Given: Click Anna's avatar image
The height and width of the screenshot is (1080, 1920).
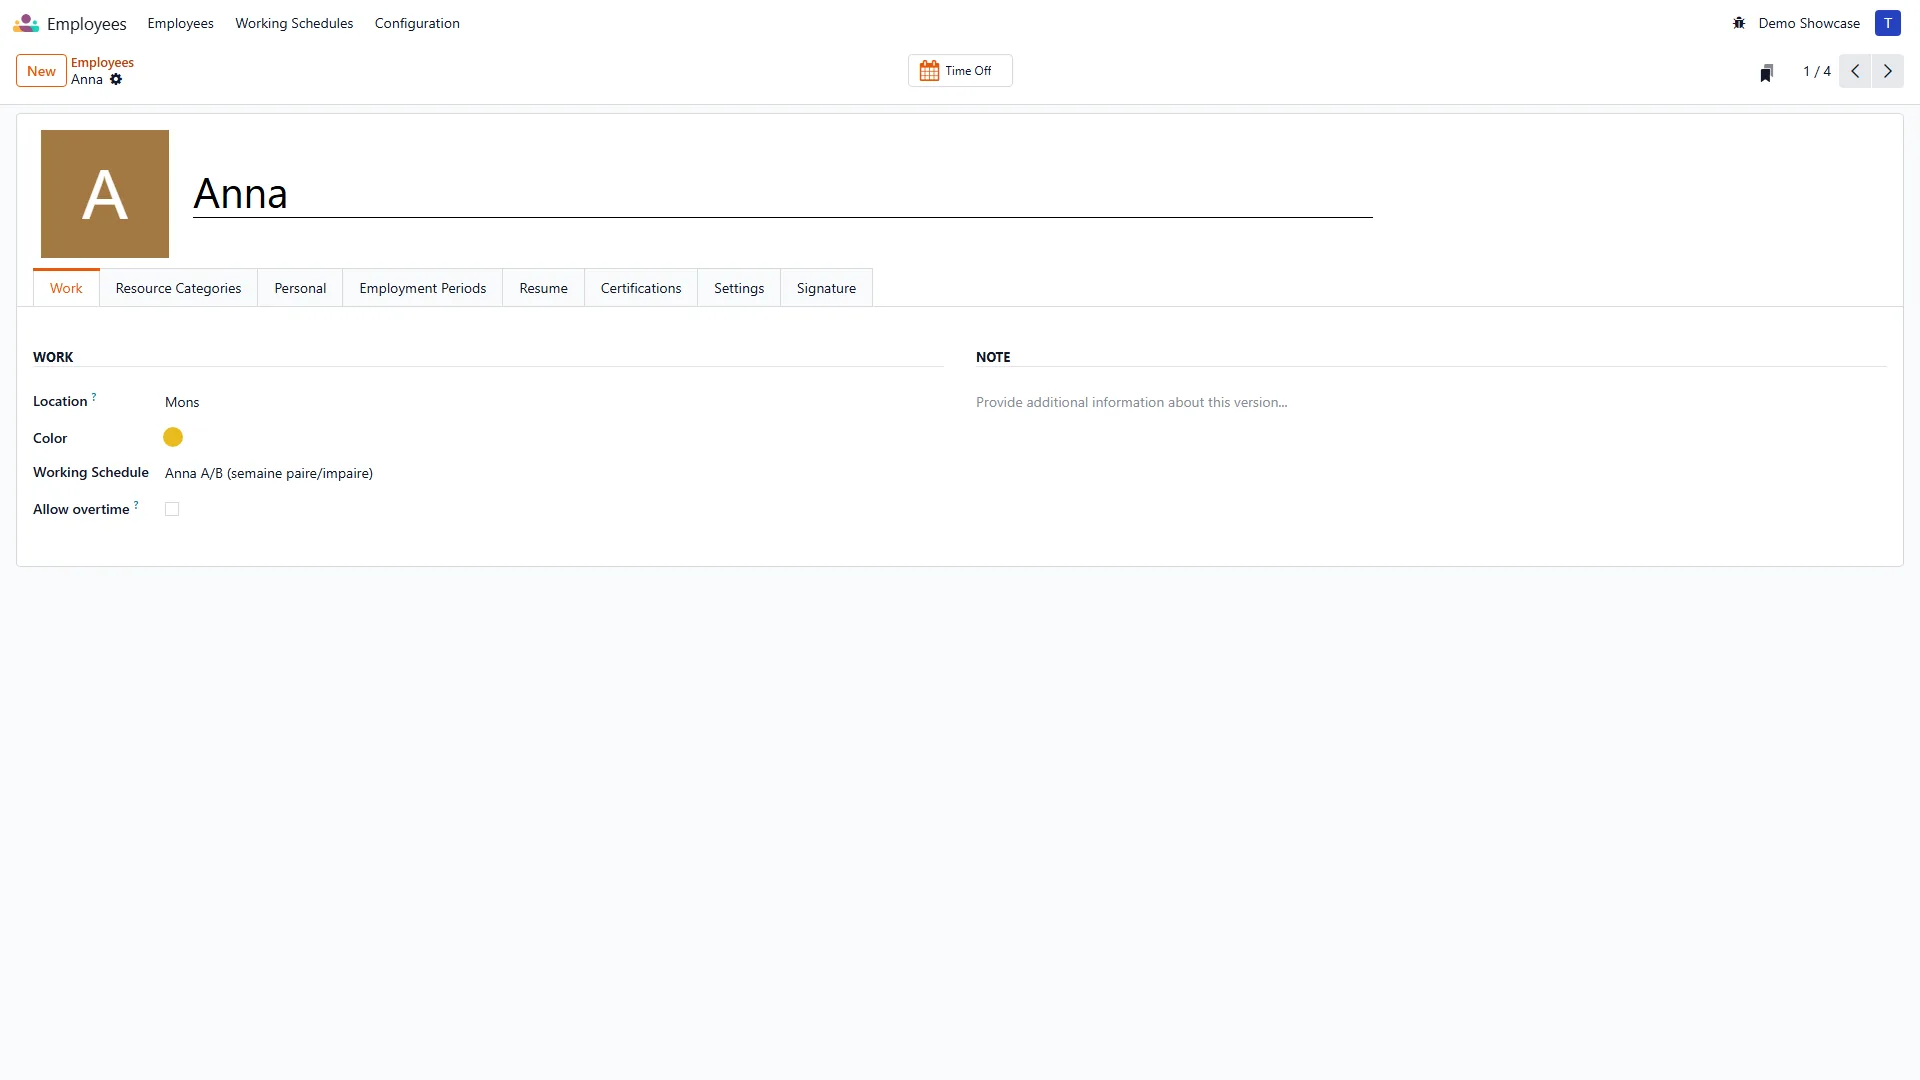Looking at the screenshot, I should [x=105, y=194].
